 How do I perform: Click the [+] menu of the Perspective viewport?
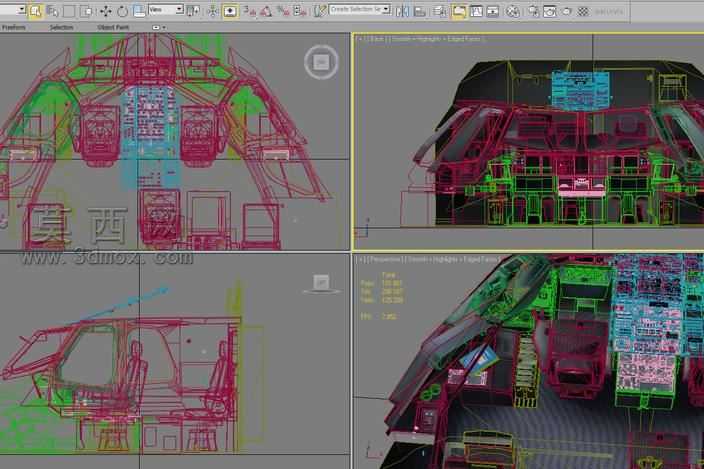pyautogui.click(x=361, y=259)
